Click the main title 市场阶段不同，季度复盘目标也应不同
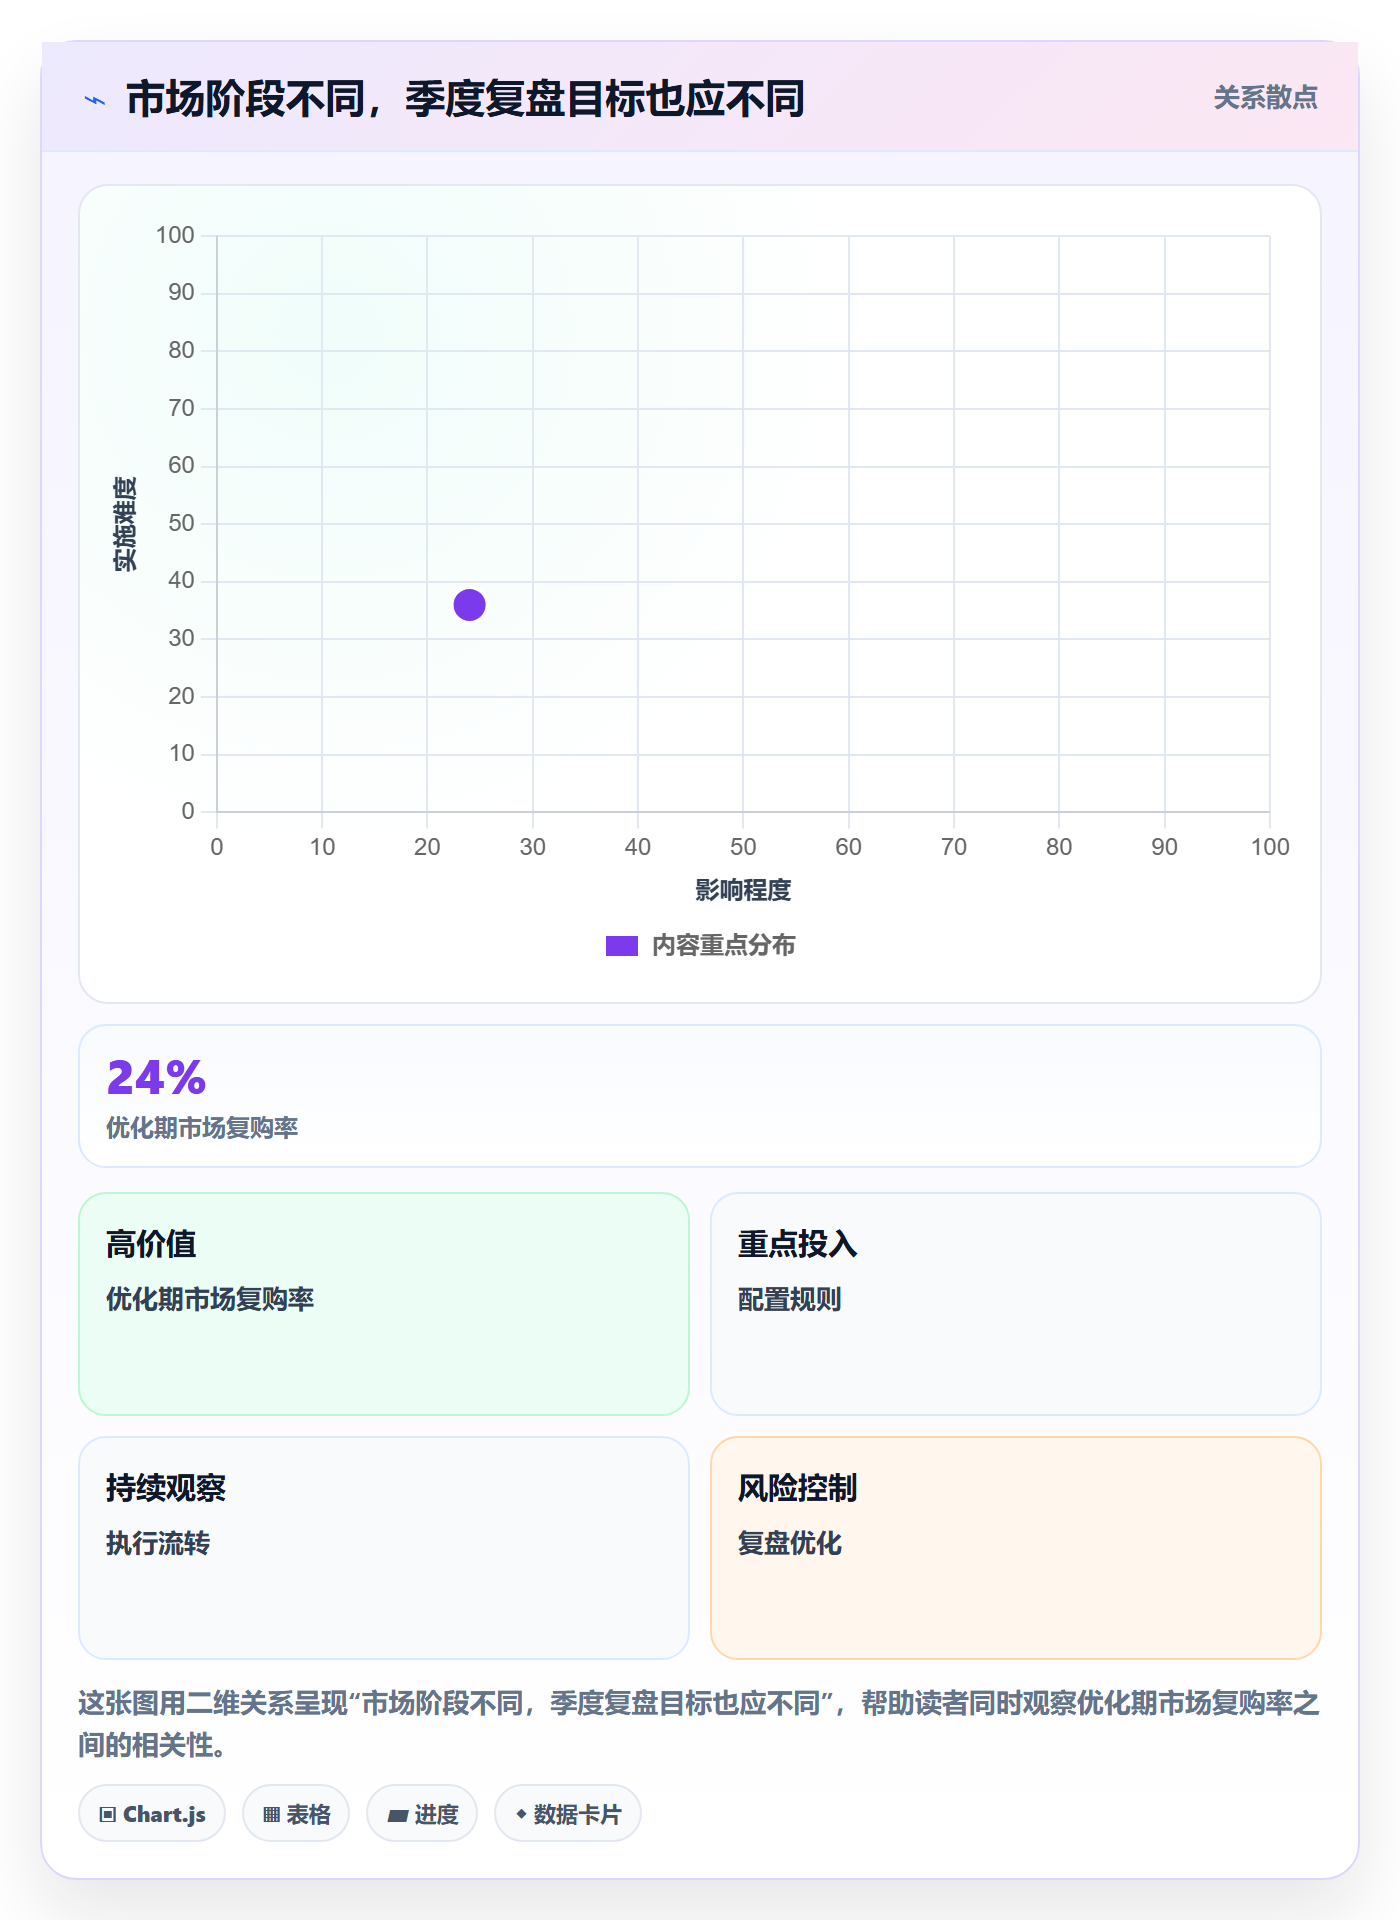This screenshot has height=1920, width=1400. click(465, 100)
